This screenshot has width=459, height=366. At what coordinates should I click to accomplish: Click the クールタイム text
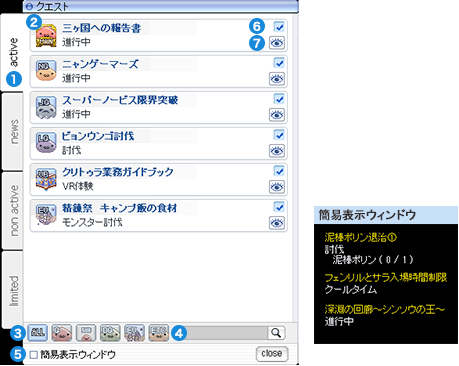tap(351, 289)
